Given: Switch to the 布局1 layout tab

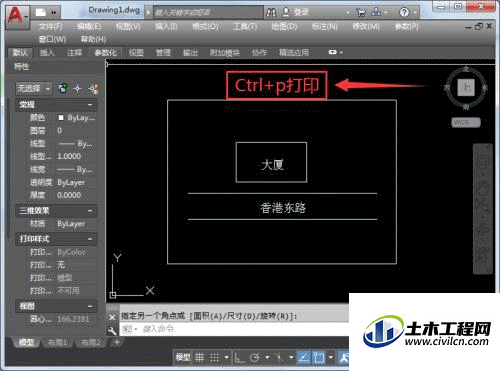Looking at the screenshot, I should (x=57, y=342).
